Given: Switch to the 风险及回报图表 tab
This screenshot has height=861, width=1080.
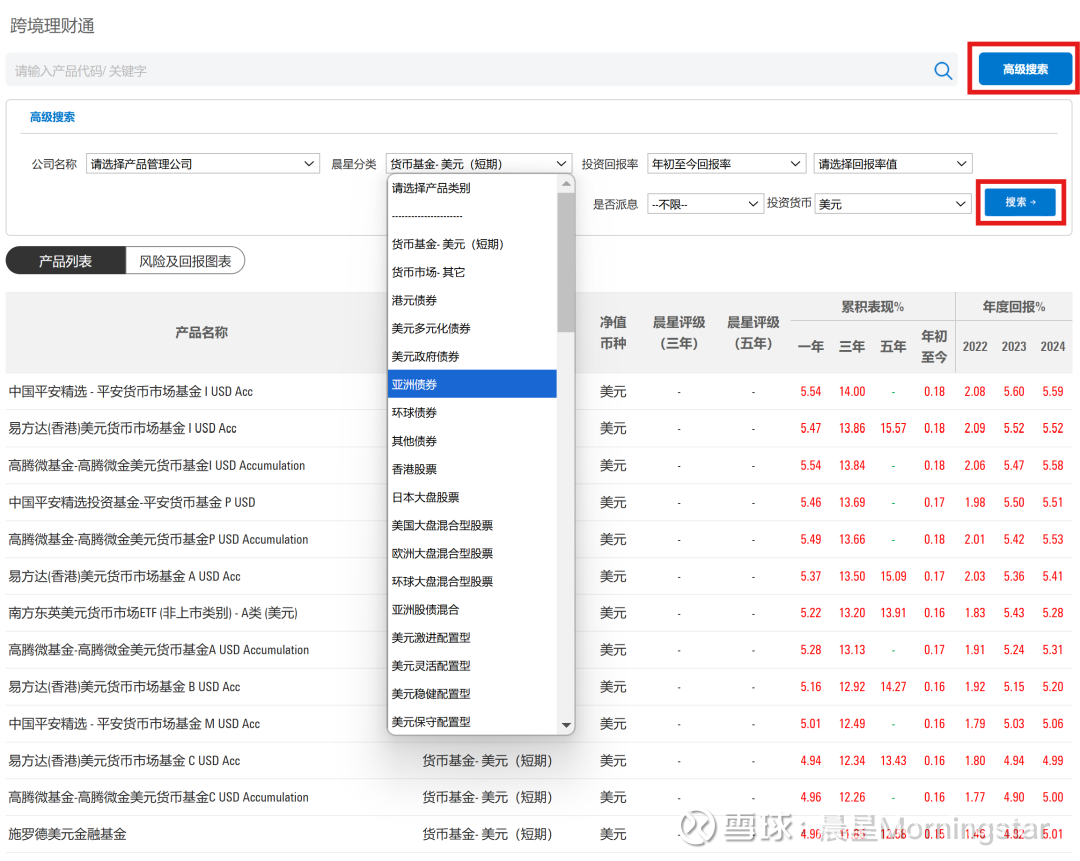Looking at the screenshot, I should coord(185,260).
